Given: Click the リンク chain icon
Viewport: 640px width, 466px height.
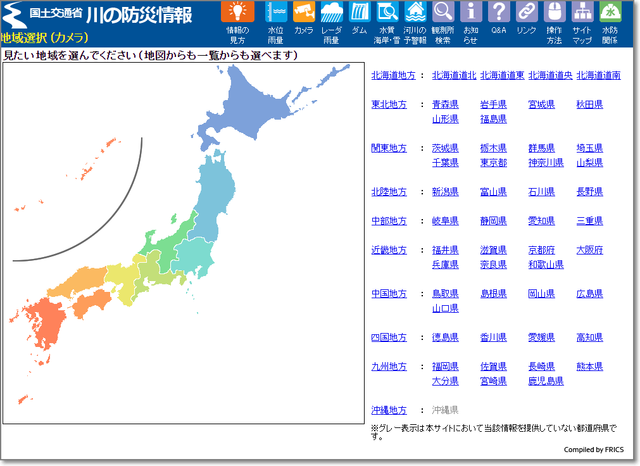Looking at the screenshot, I should (x=526, y=13).
